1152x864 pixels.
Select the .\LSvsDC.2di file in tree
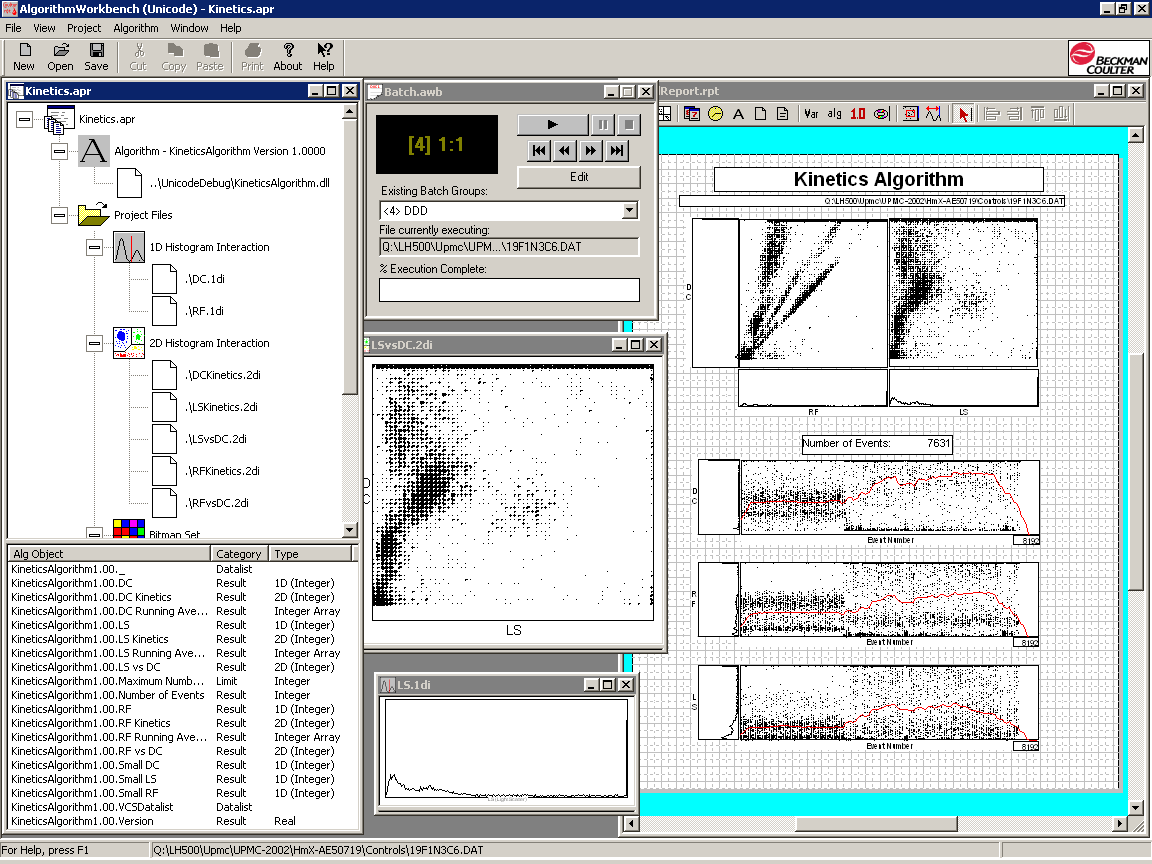[x=216, y=439]
